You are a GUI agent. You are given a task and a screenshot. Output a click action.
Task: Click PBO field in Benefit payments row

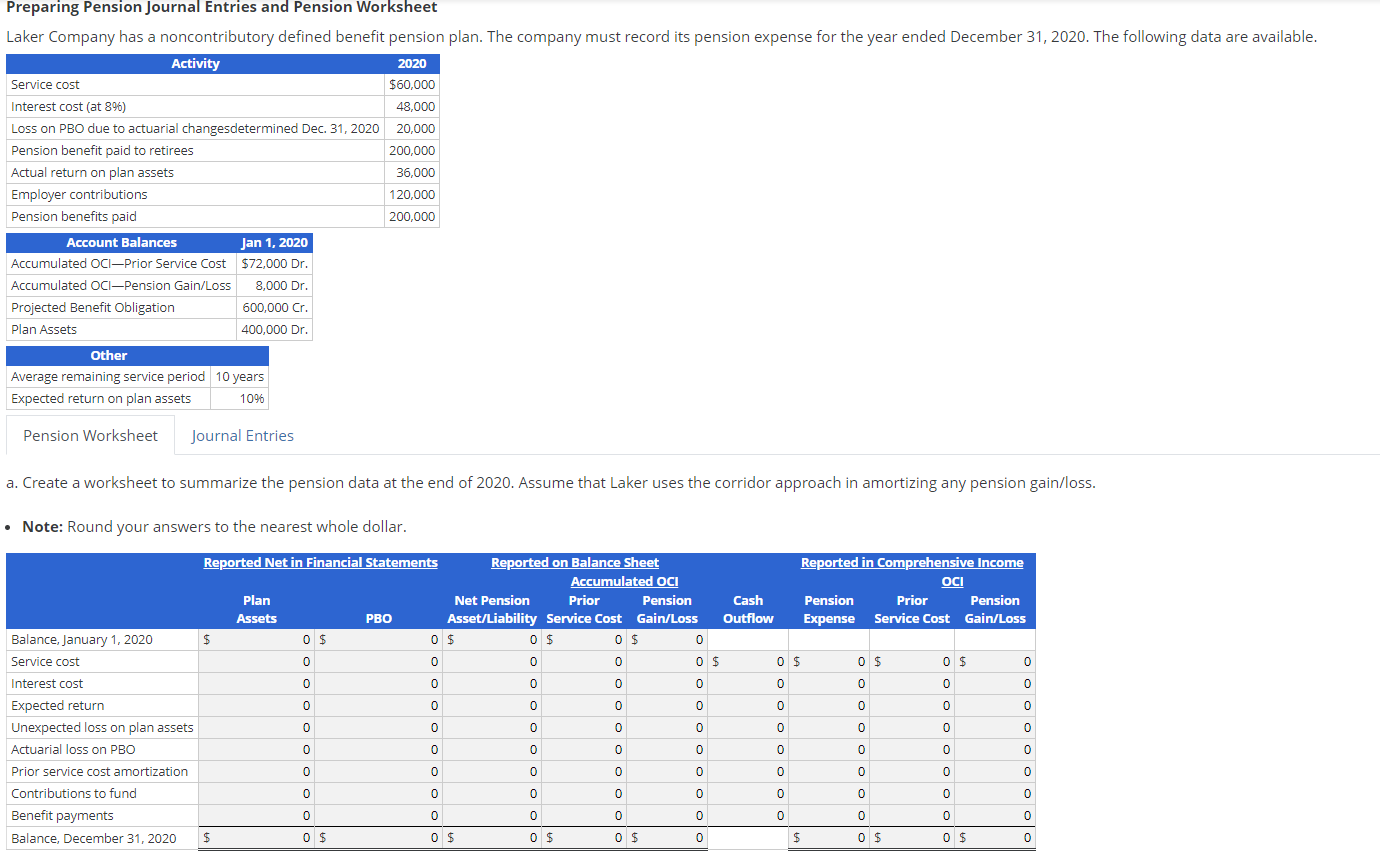pos(377,816)
